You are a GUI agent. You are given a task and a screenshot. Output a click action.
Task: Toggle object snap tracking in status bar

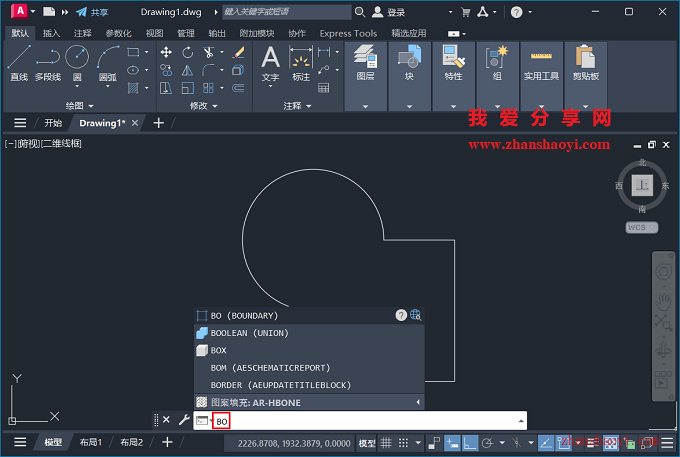coord(546,443)
